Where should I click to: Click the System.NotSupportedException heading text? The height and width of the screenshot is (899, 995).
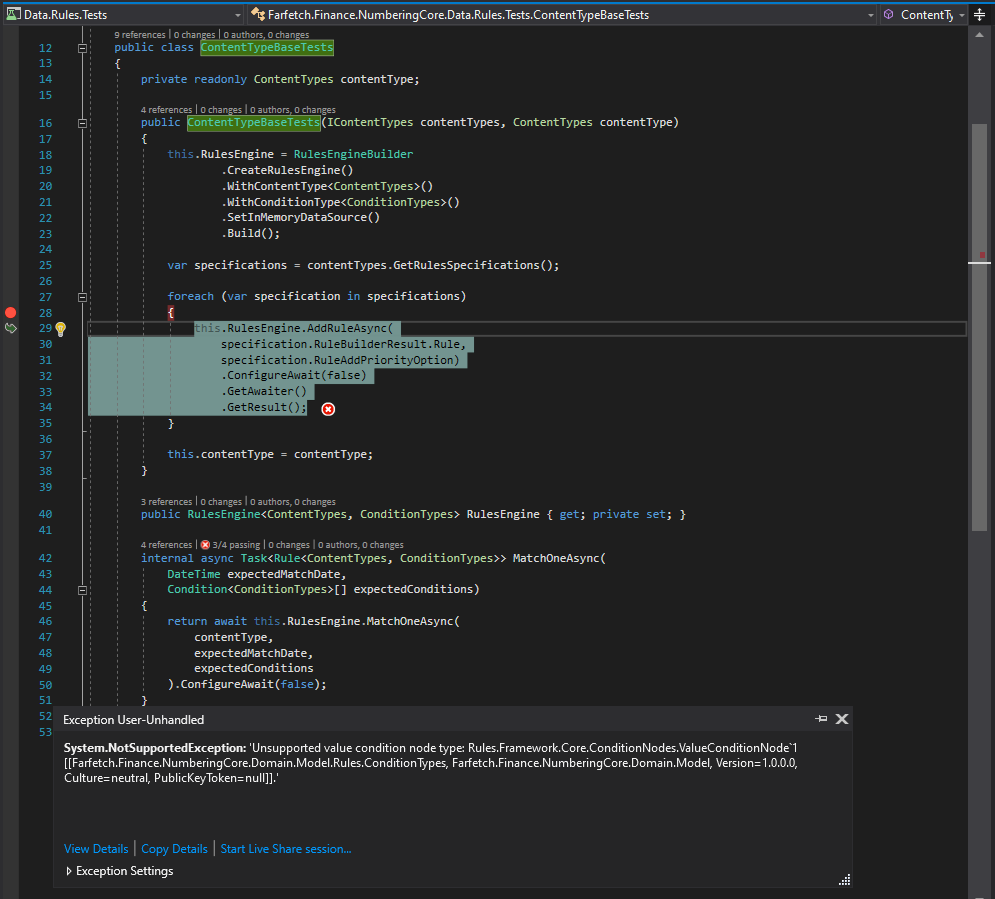[155, 748]
